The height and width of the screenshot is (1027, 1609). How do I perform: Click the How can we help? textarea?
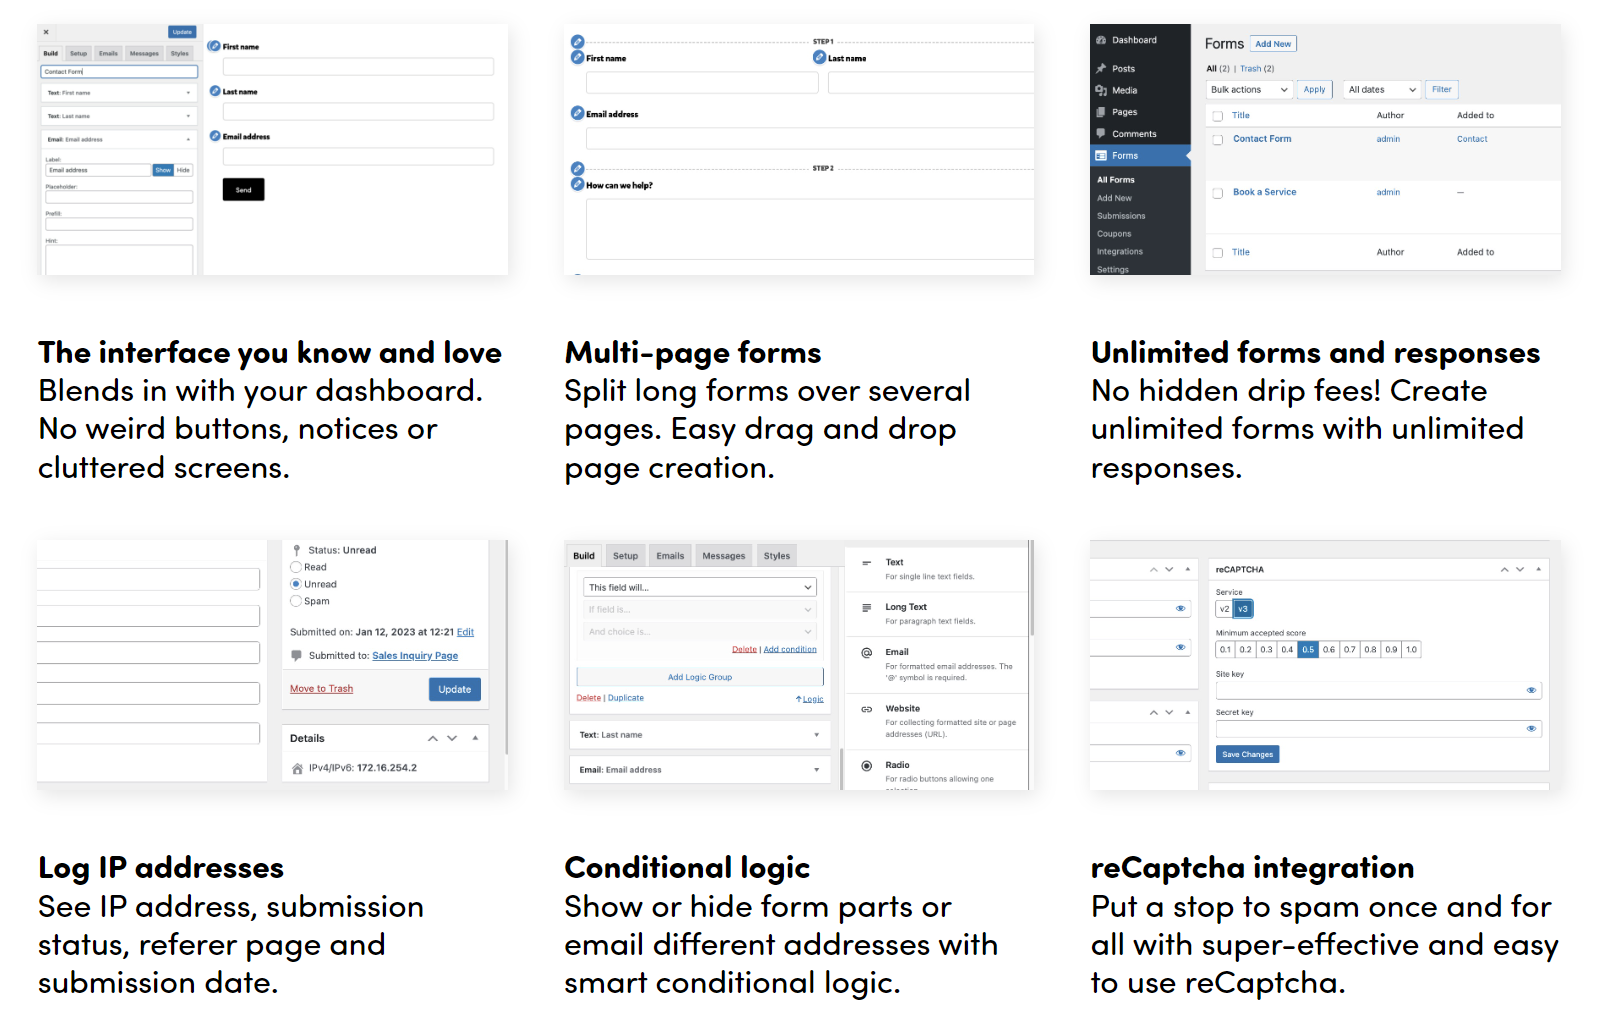pyautogui.click(x=809, y=229)
